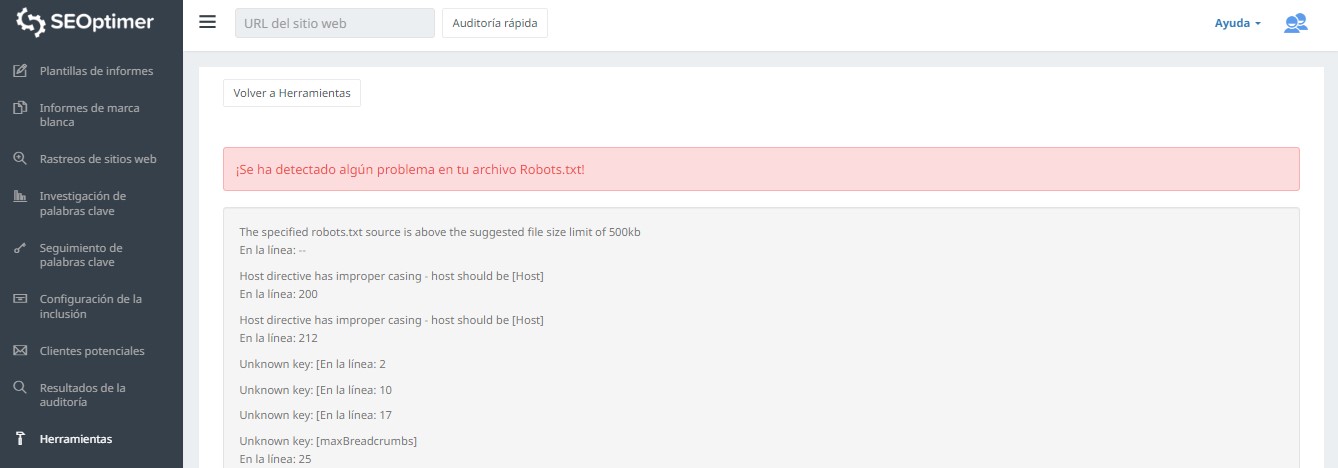Toggle the hamburger sidebar menu

(x=208, y=22)
